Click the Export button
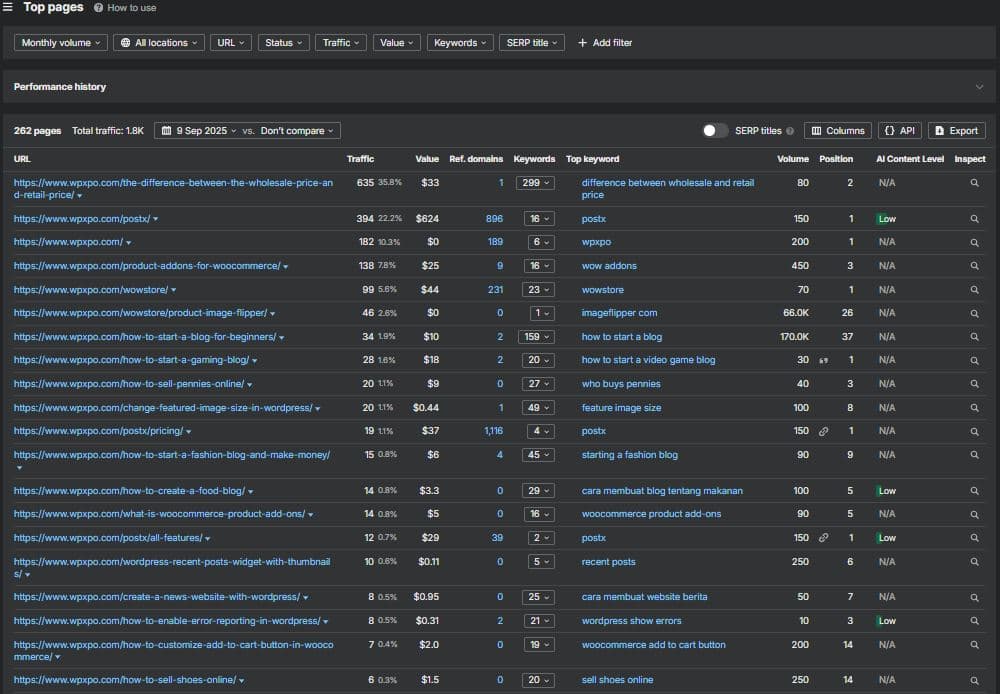 pos(956,131)
